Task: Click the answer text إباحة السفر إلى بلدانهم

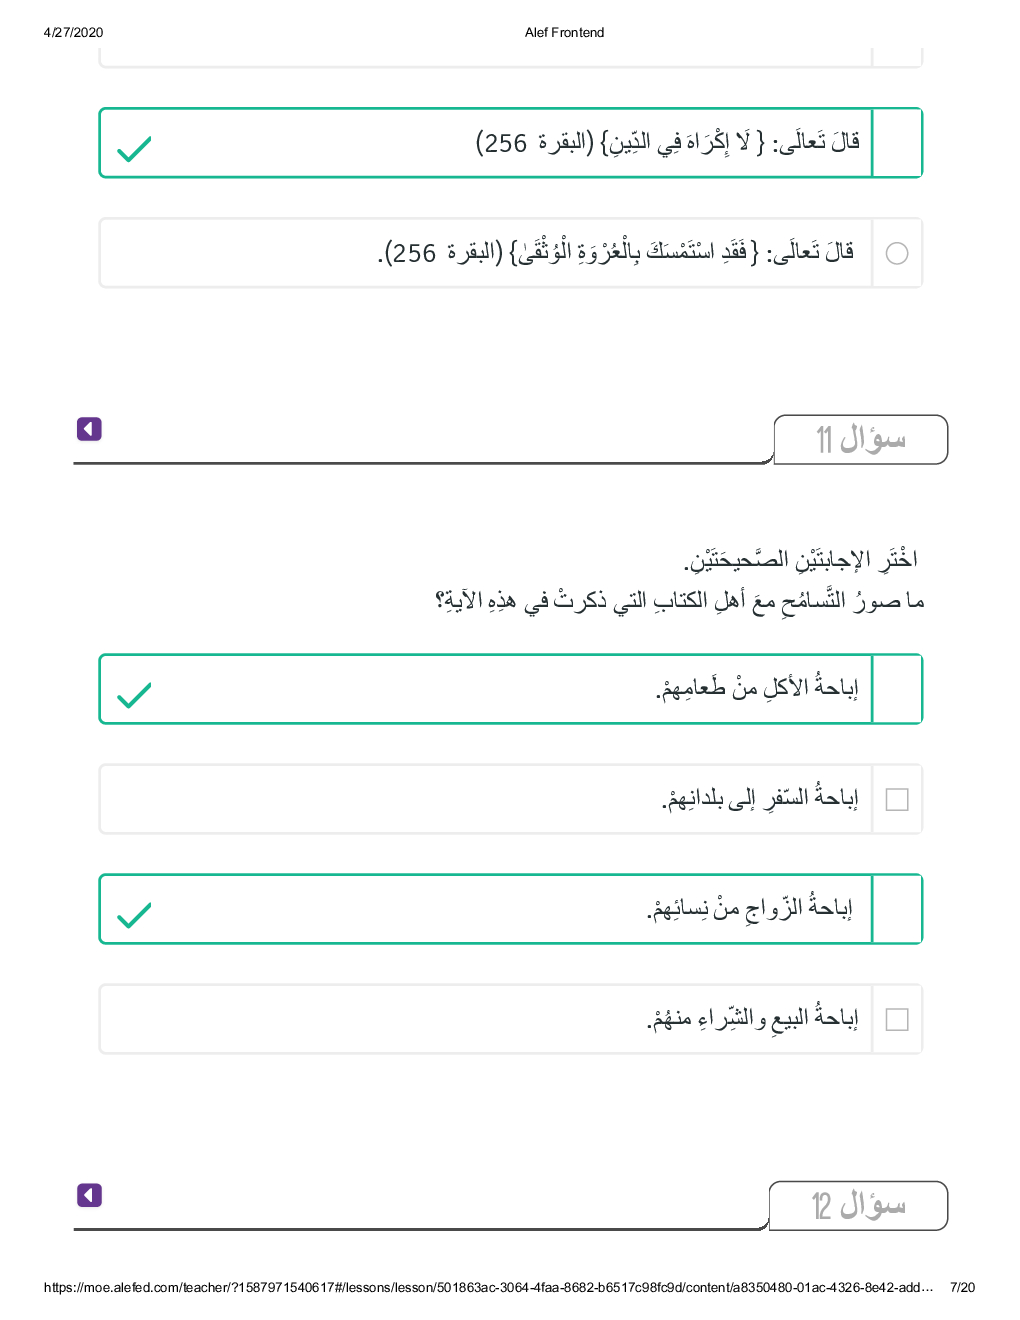Action: click(x=760, y=798)
